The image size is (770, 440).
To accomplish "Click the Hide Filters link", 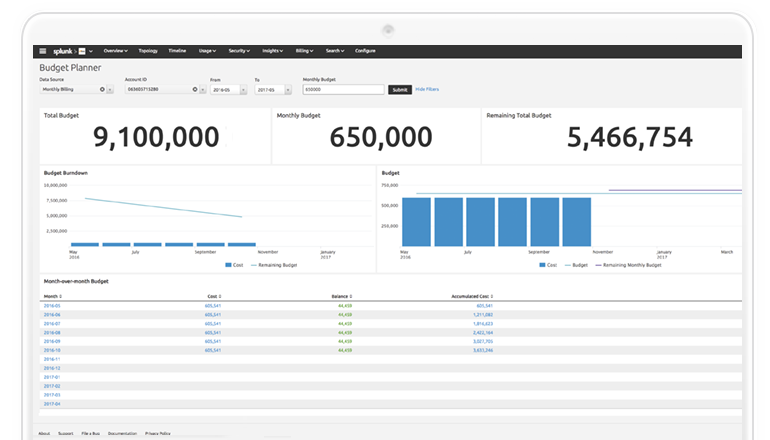I will [427, 89].
